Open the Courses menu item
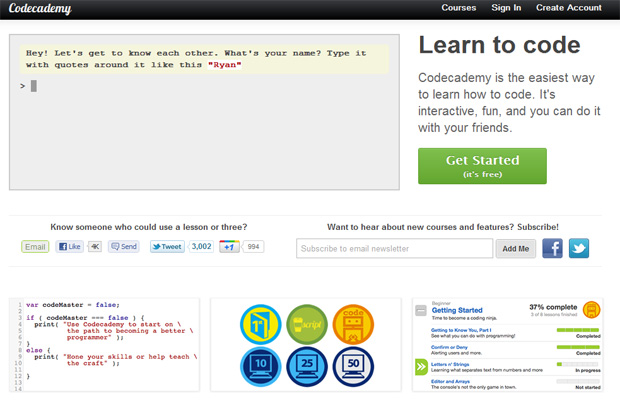Image resolution: width=620 pixels, height=400 pixels. tap(458, 8)
